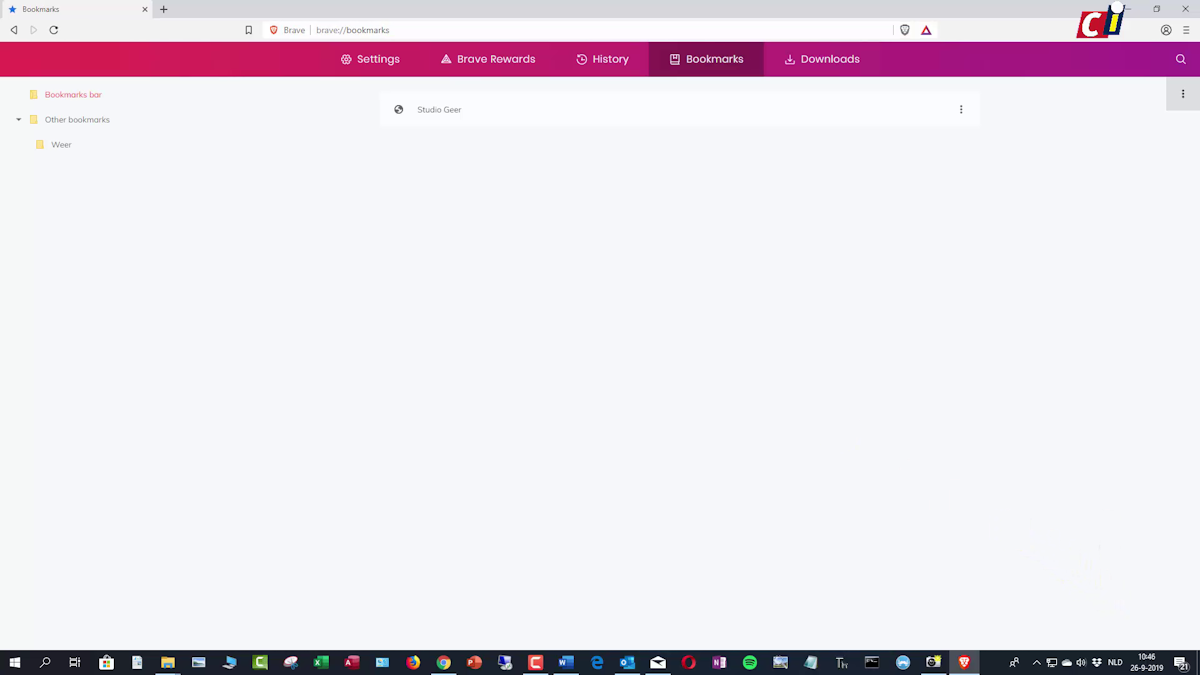Image resolution: width=1200 pixels, height=675 pixels.
Task: Open a new browser tab
Action: coord(163,9)
